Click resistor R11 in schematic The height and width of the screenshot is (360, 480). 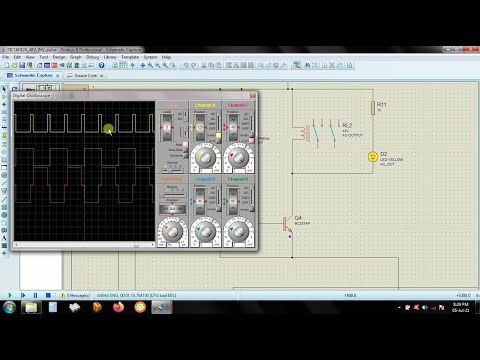tap(373, 108)
